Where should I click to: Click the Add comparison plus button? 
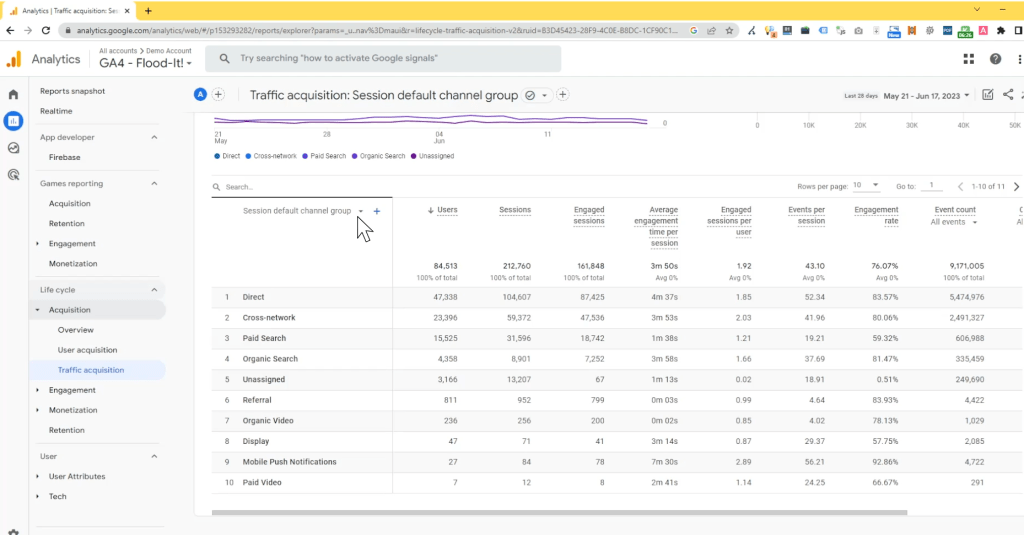[x=218, y=95]
